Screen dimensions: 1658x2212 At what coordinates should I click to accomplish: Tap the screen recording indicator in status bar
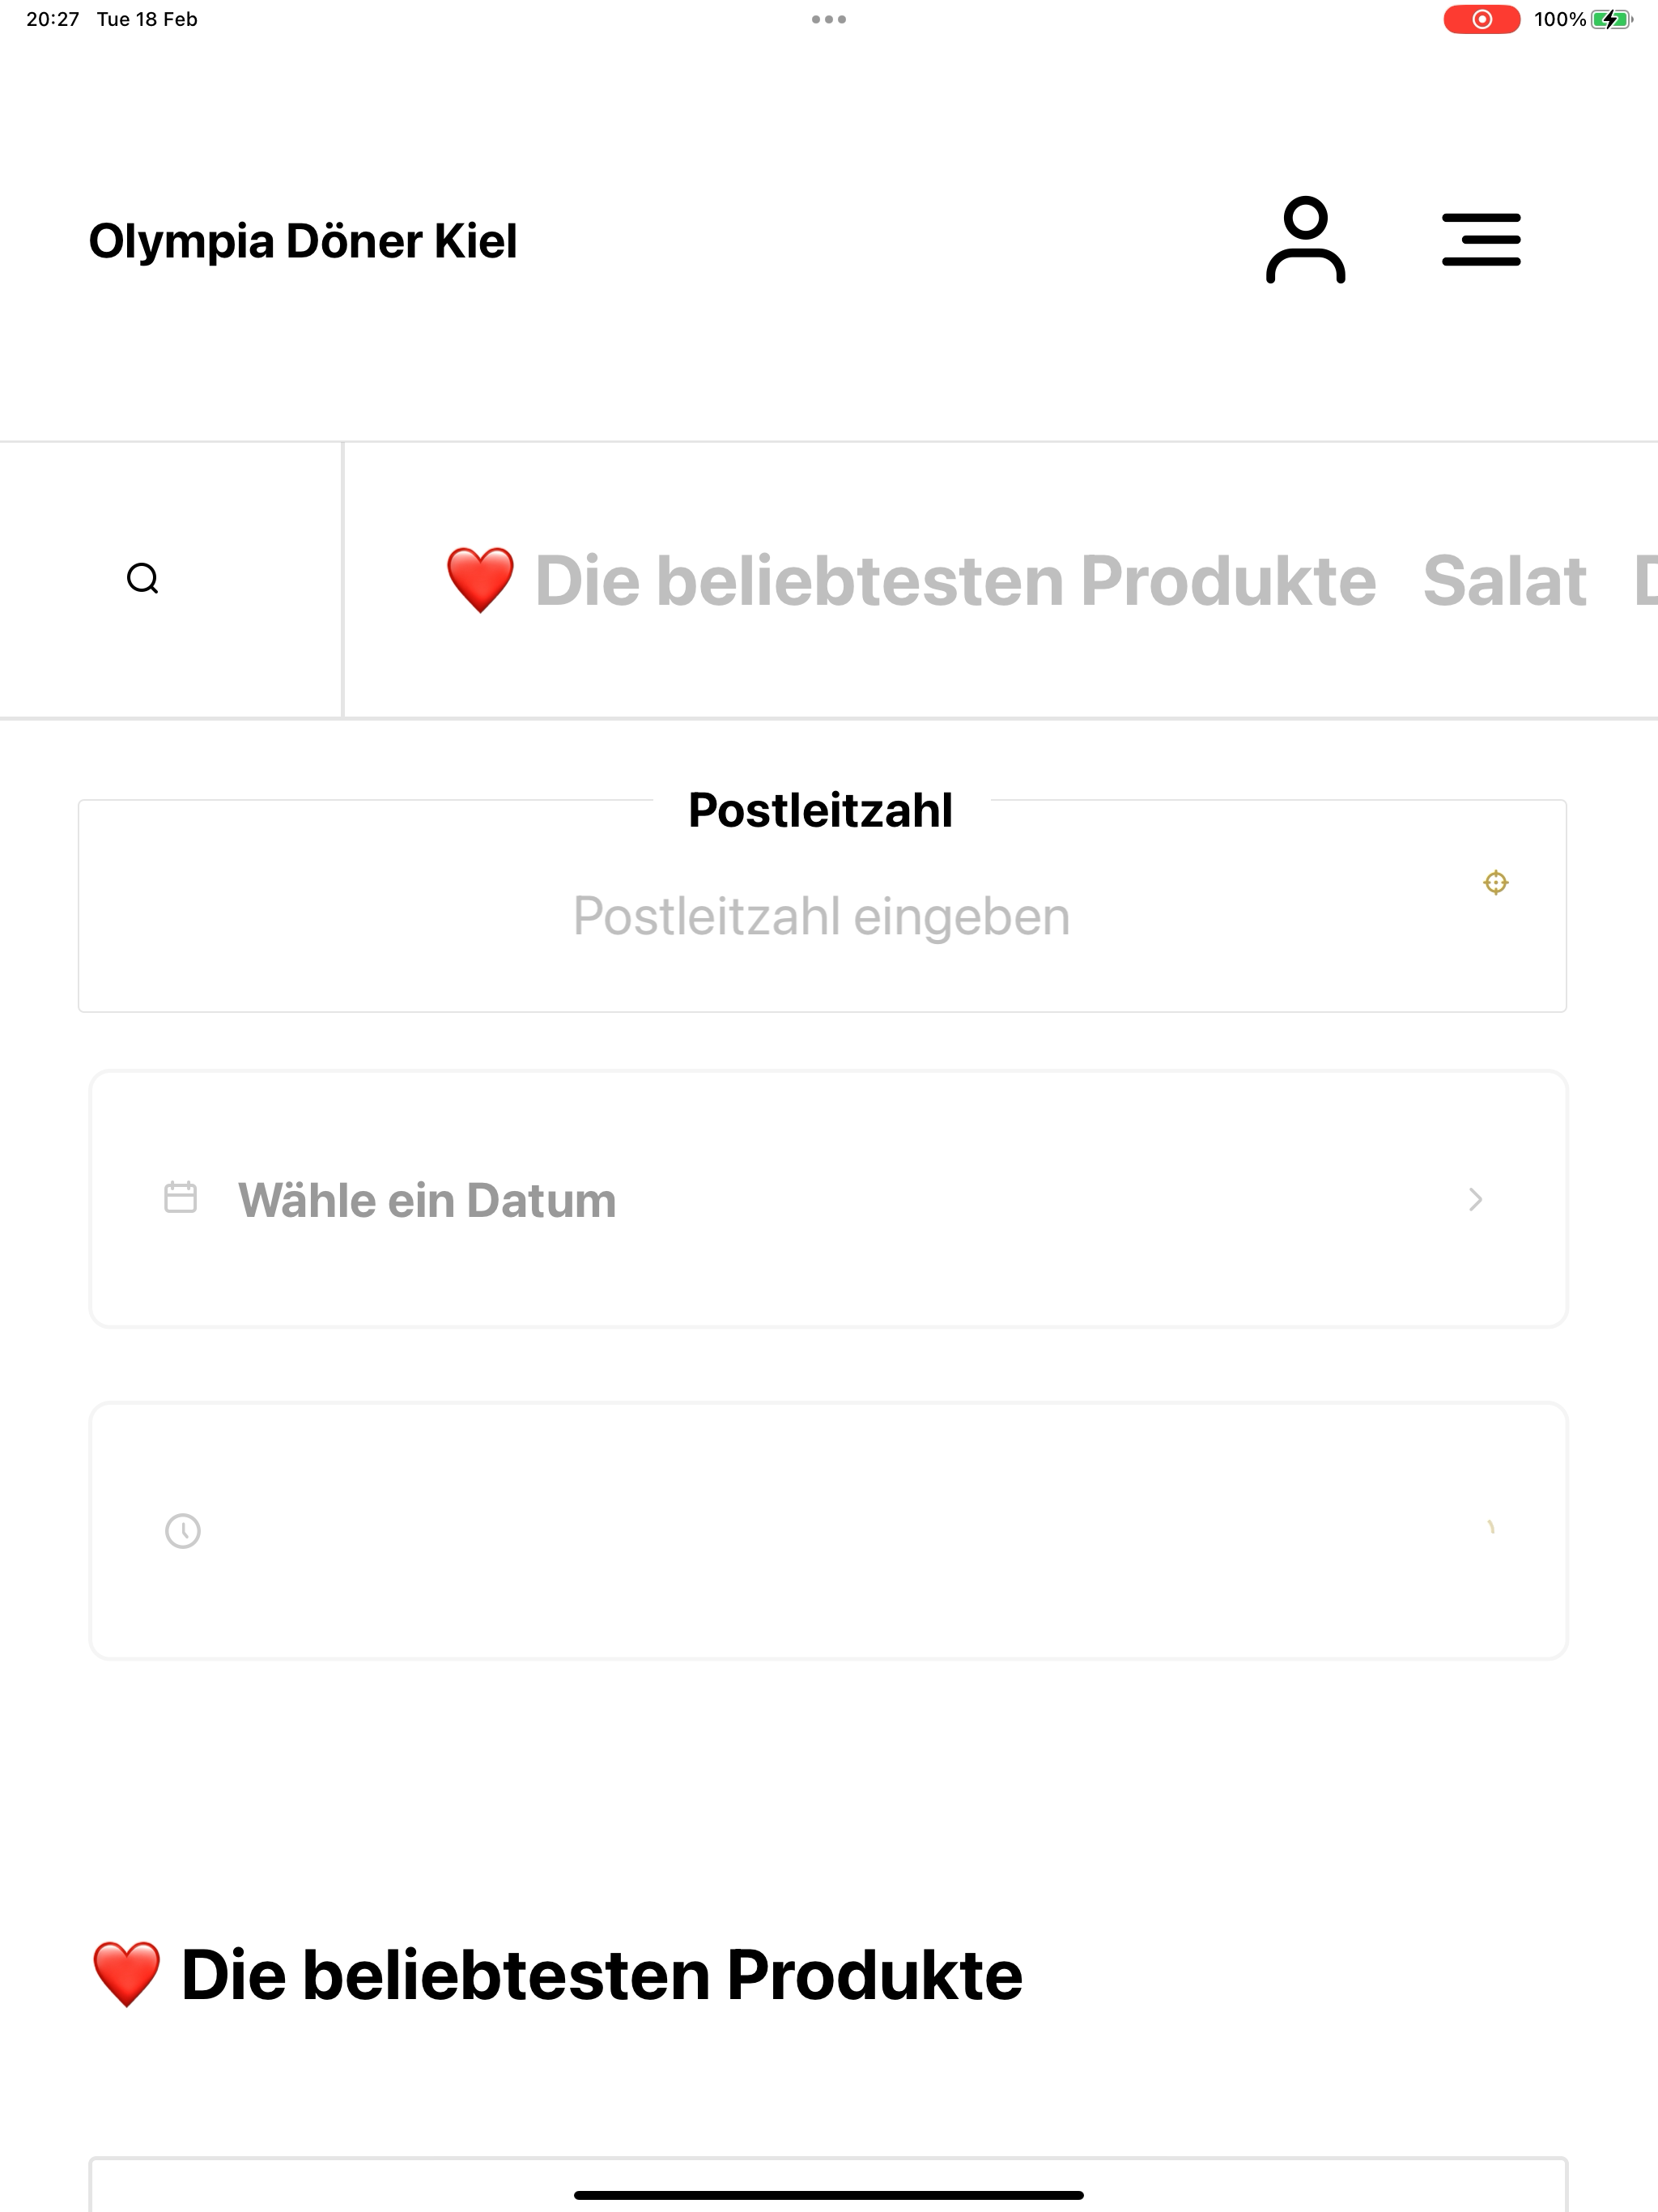click(x=1481, y=19)
